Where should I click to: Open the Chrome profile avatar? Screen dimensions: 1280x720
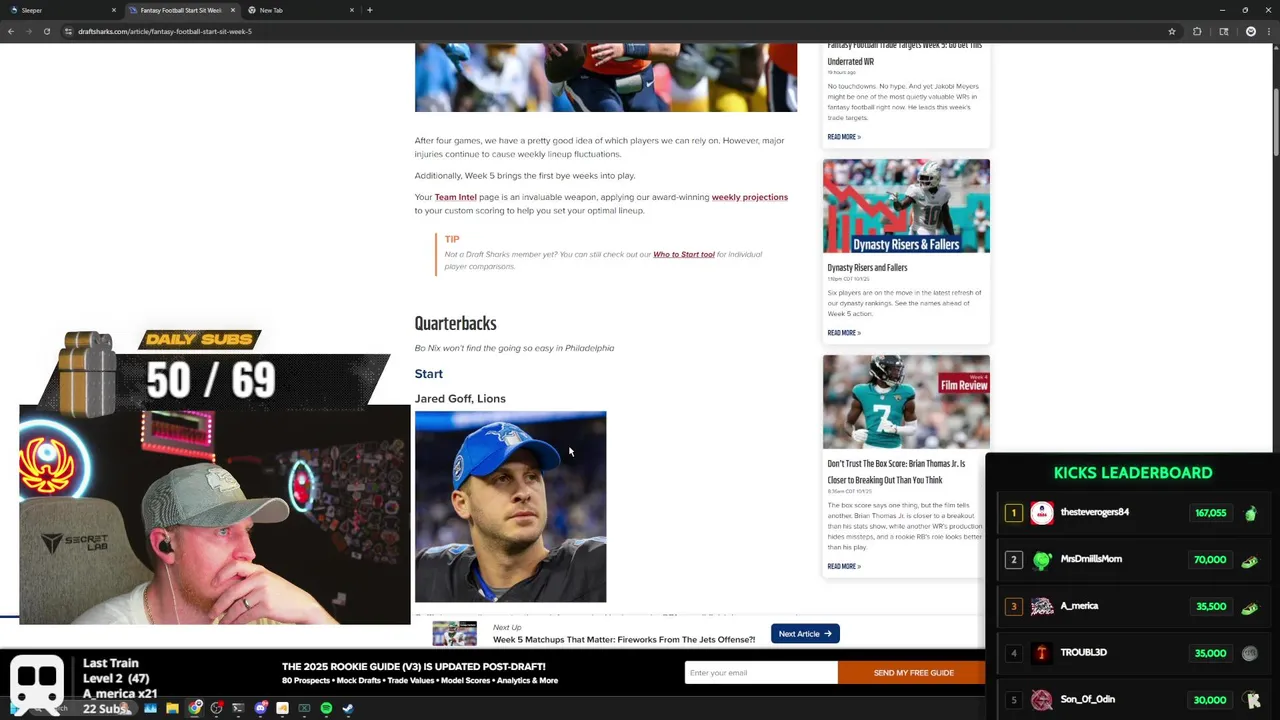(x=1250, y=31)
